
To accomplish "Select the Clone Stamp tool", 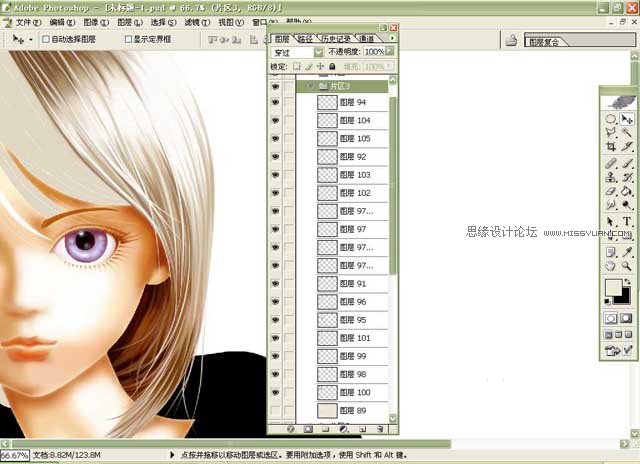I will click(x=611, y=177).
